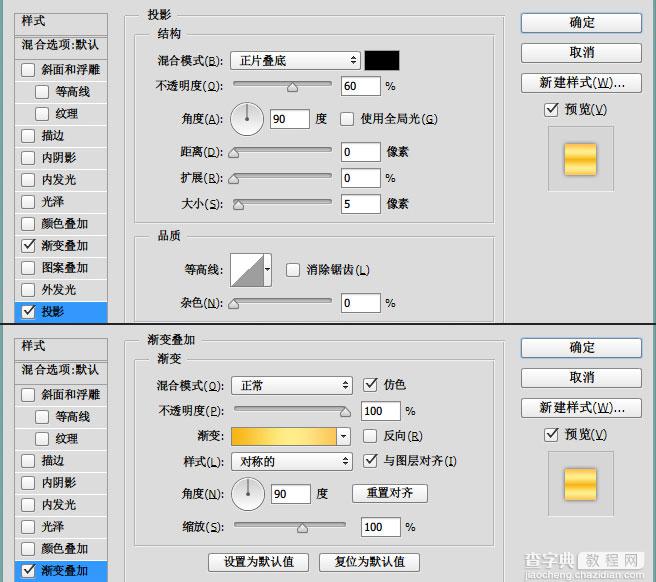Open the 等高线 contour thumbnail under 品质
656x582 pixels.
(247, 270)
